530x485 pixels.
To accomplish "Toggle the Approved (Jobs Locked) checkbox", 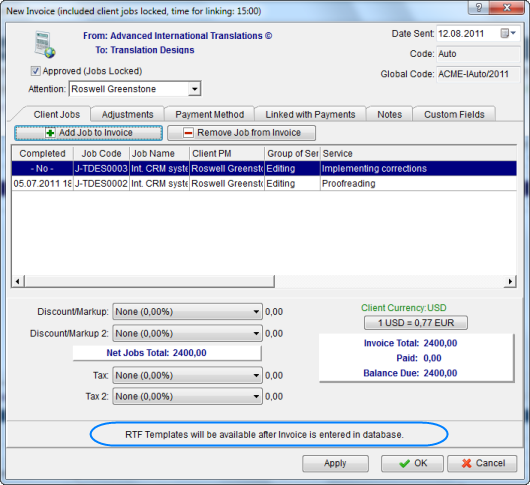I will [35, 71].
